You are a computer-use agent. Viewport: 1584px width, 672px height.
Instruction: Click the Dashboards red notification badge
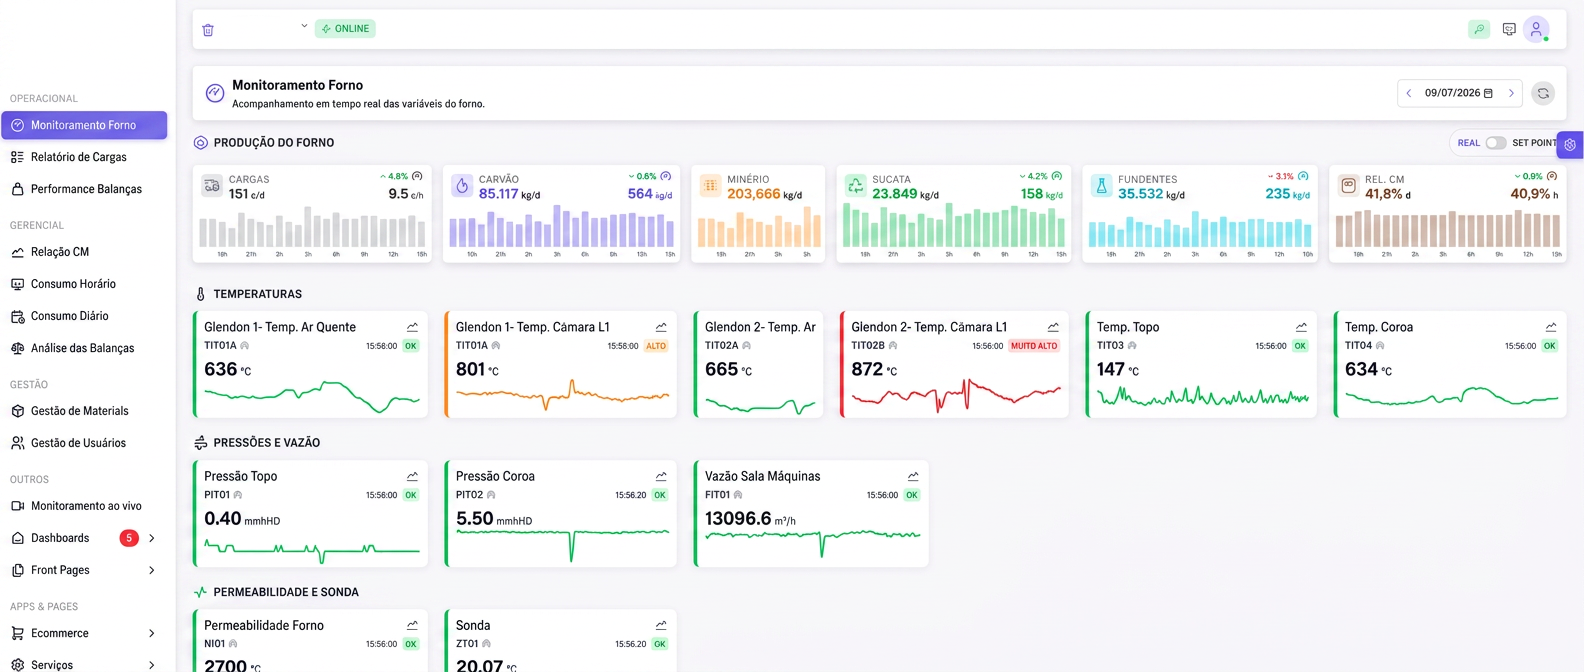tap(129, 538)
